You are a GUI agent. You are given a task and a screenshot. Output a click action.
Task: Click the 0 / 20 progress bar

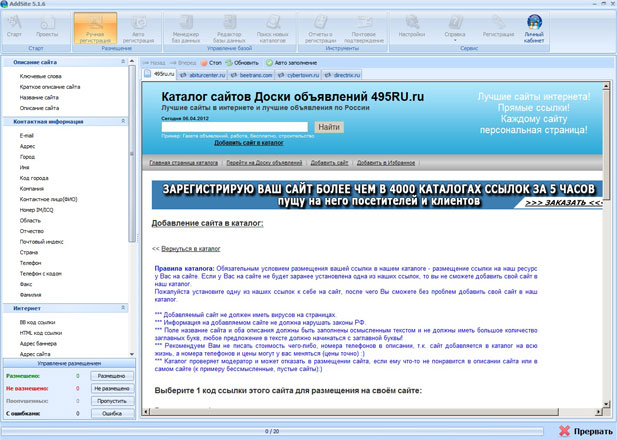click(x=272, y=431)
